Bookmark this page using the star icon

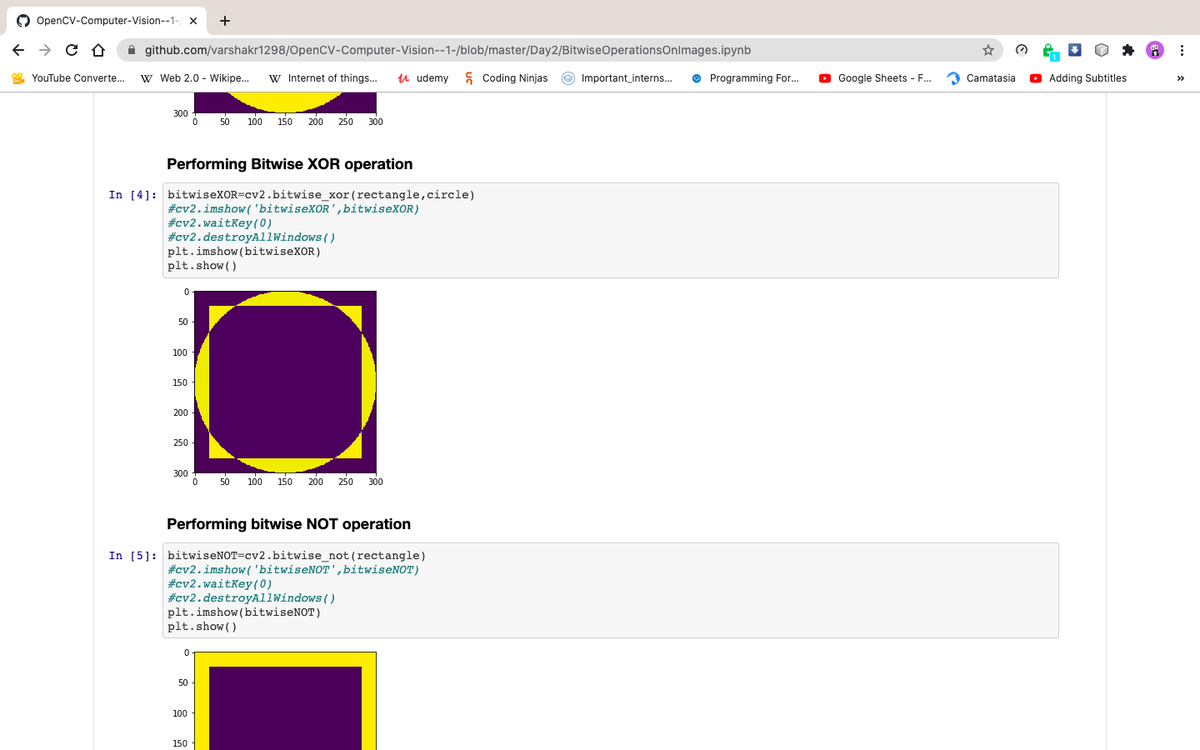tap(988, 49)
